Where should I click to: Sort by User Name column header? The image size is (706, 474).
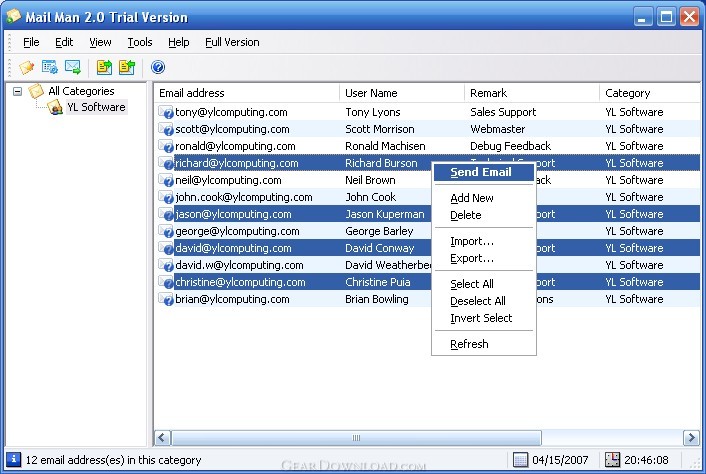click(x=402, y=93)
